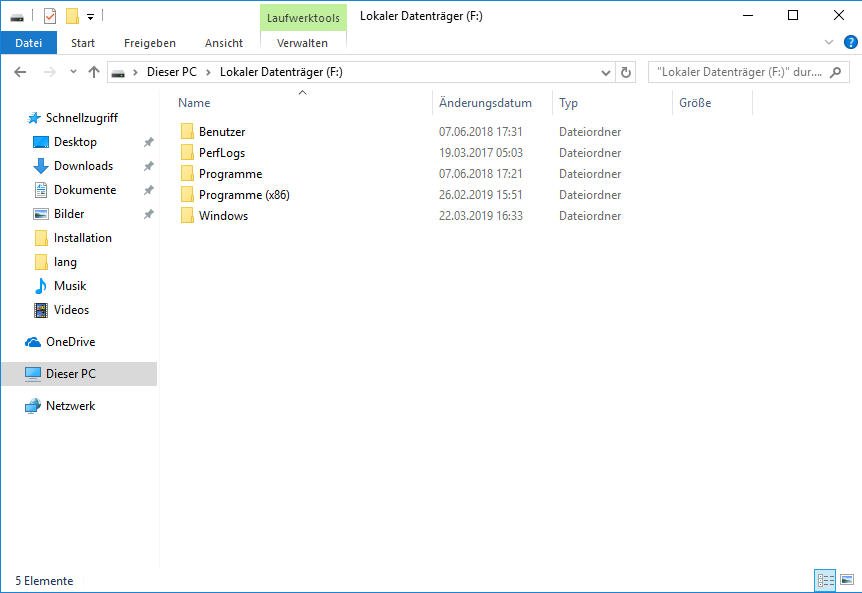Click Lokaler Datenträger (F:) breadcrumb segment
This screenshot has width=862, height=593.
[281, 72]
